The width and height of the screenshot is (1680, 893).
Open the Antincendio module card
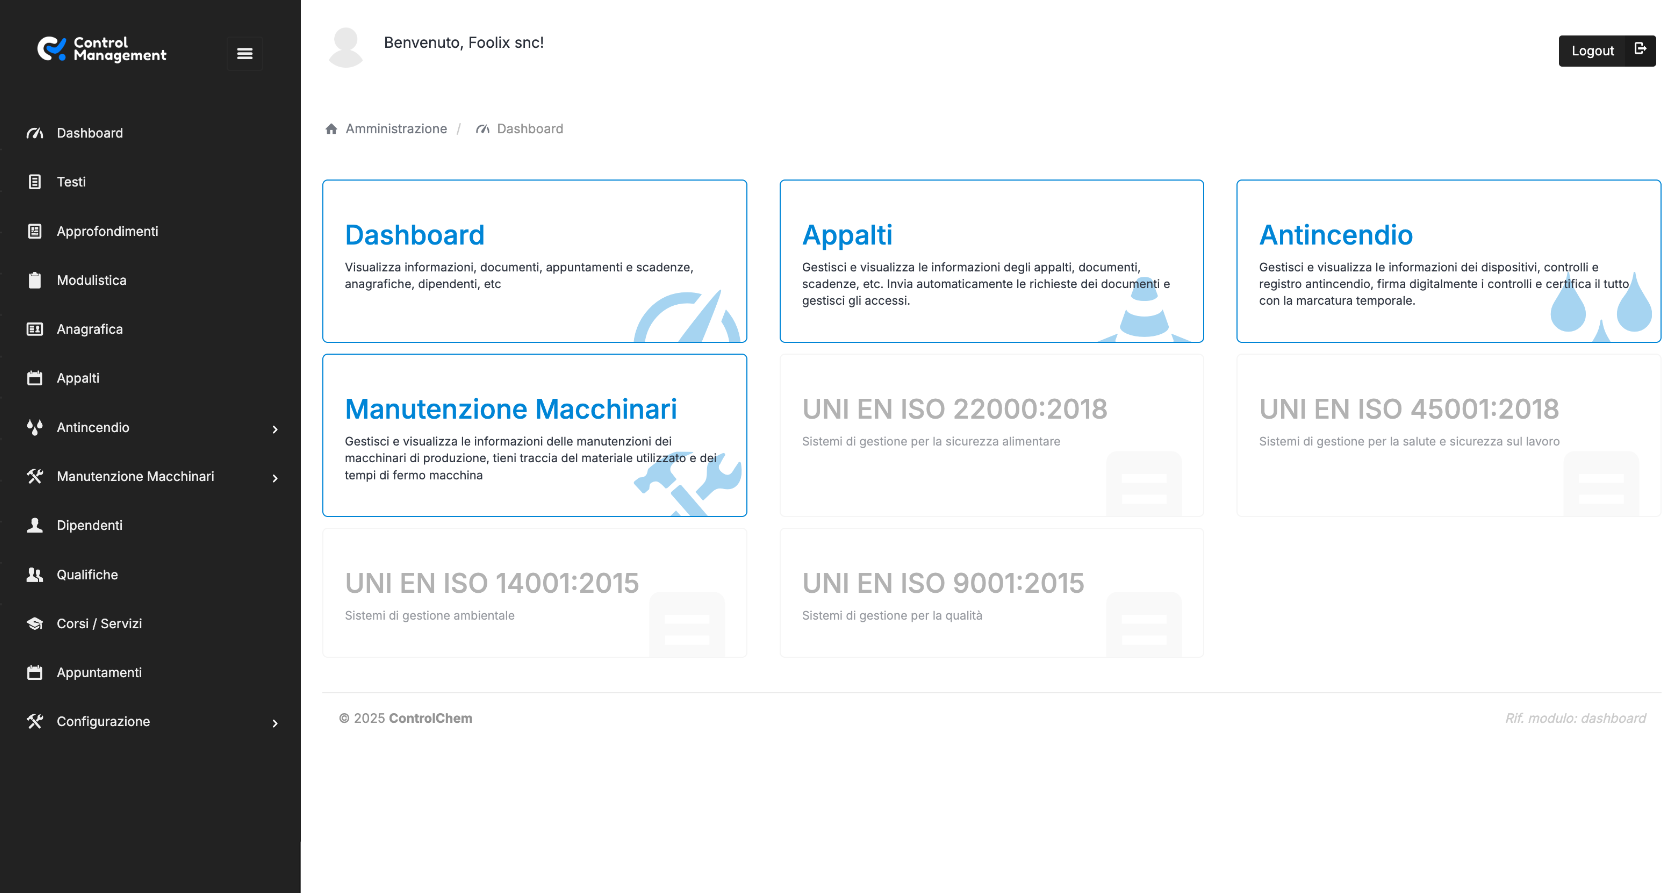[1448, 261]
